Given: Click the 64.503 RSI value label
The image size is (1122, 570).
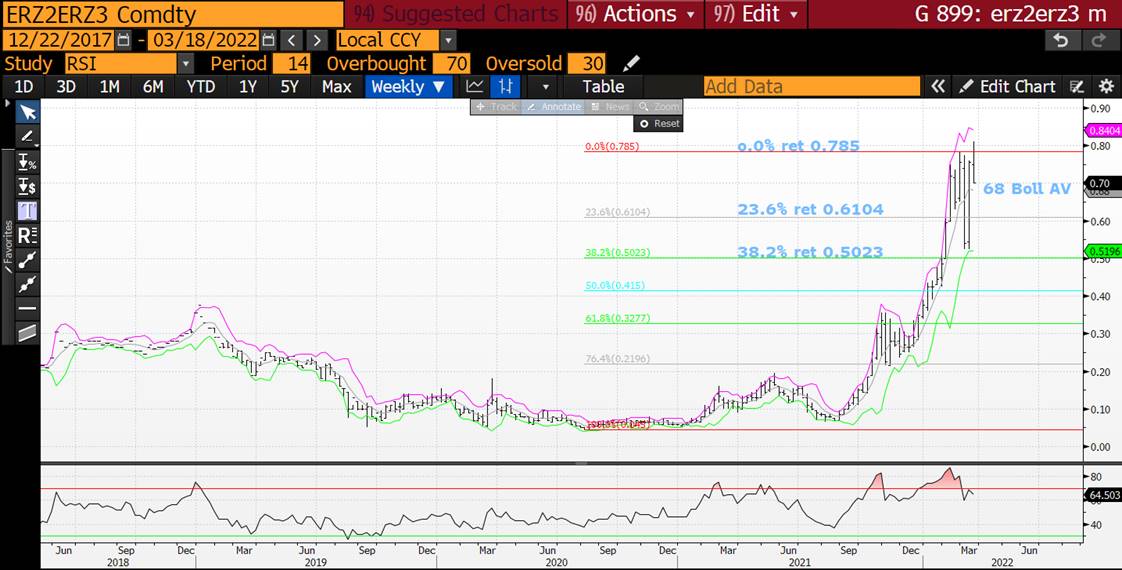Looking at the screenshot, I should tap(1104, 495).
